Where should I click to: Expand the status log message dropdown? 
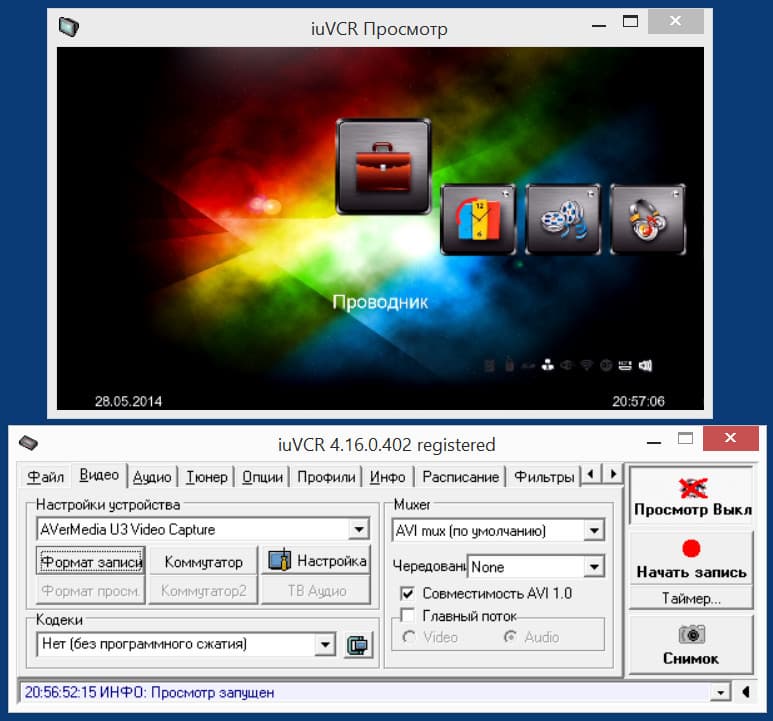click(x=720, y=692)
